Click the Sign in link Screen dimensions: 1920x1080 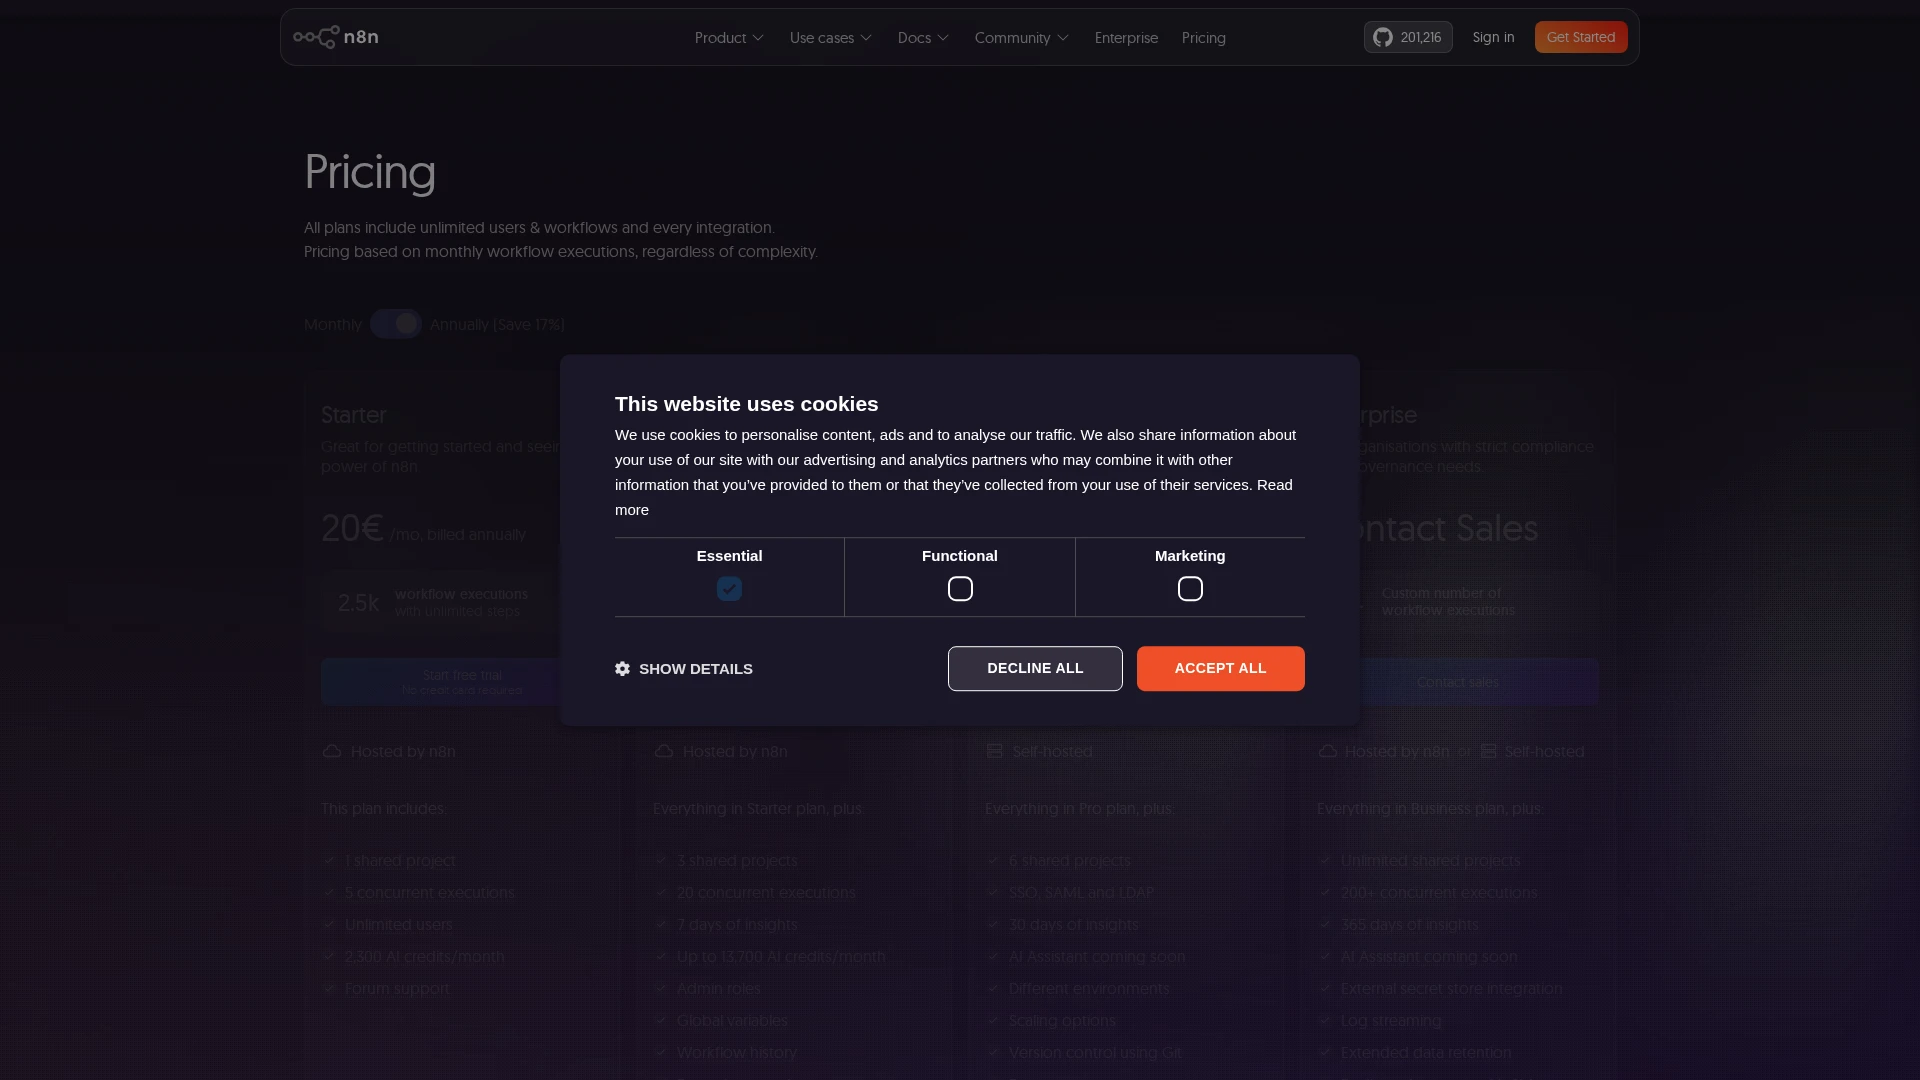click(1493, 37)
